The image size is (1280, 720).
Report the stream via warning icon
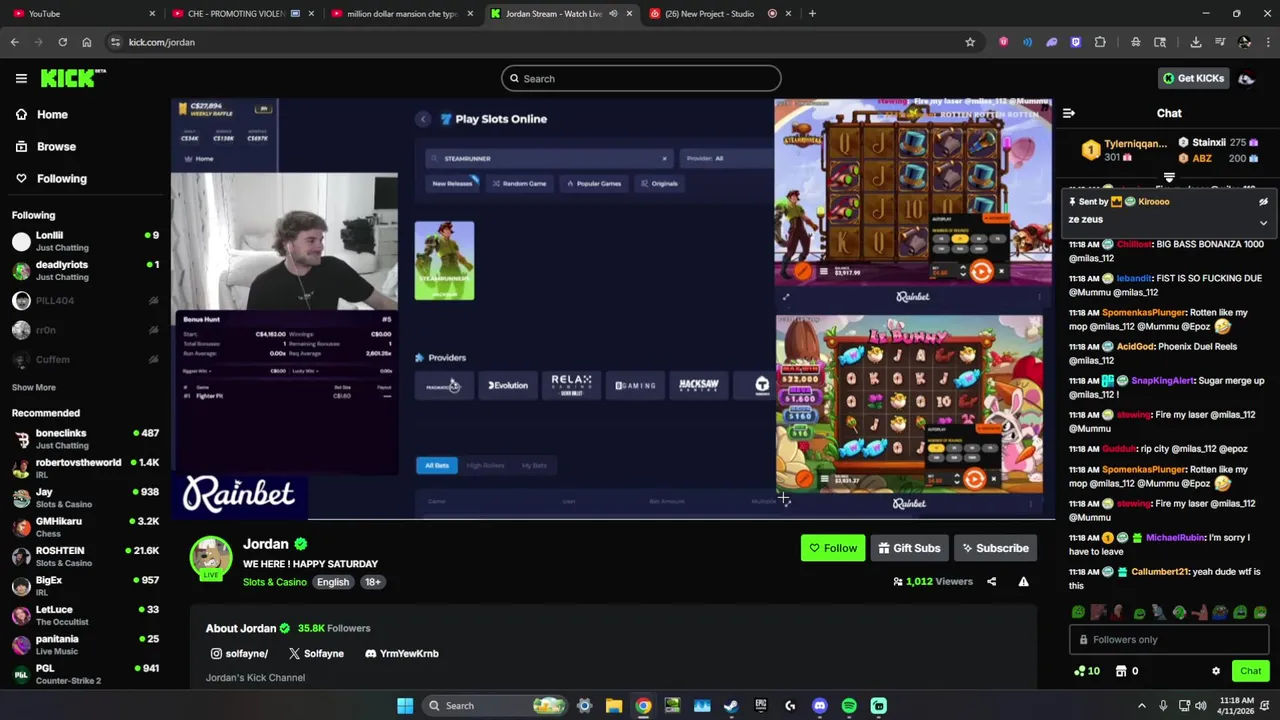pyautogui.click(x=1023, y=582)
